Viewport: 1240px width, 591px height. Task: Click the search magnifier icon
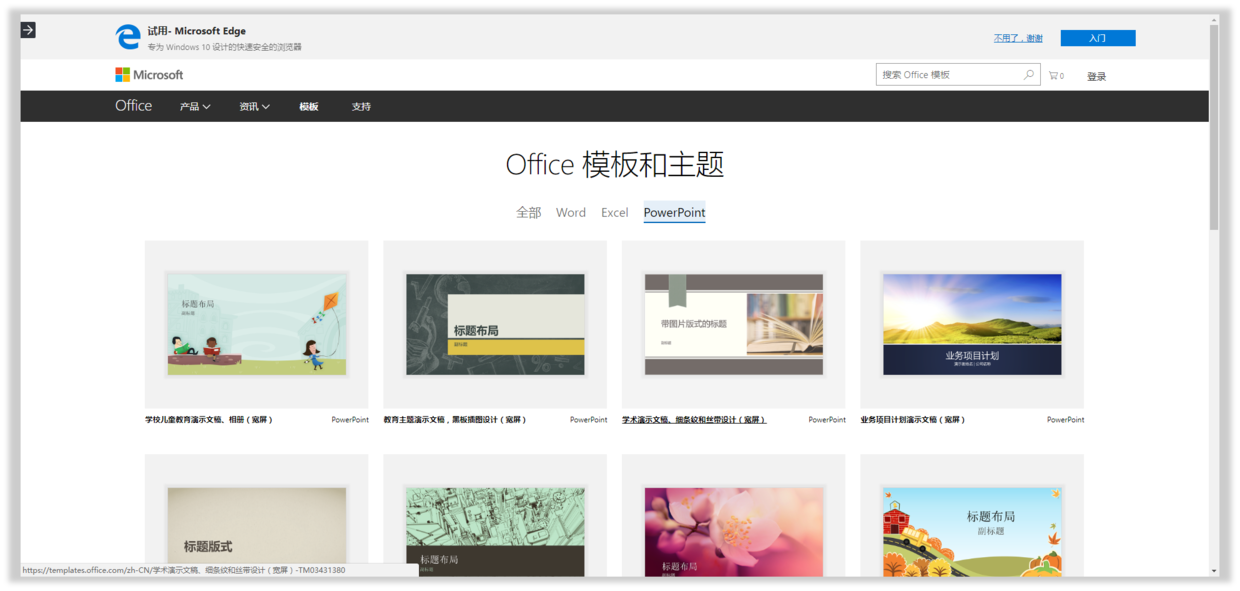click(1029, 75)
